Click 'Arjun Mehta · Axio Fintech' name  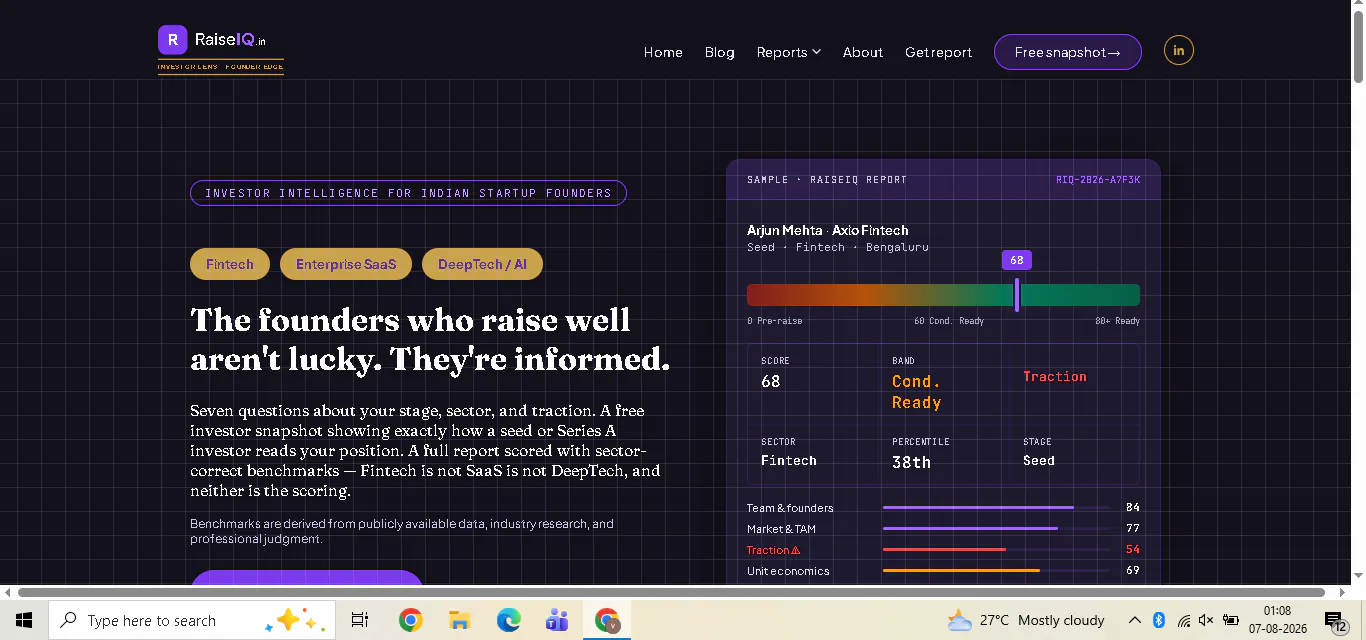(828, 230)
